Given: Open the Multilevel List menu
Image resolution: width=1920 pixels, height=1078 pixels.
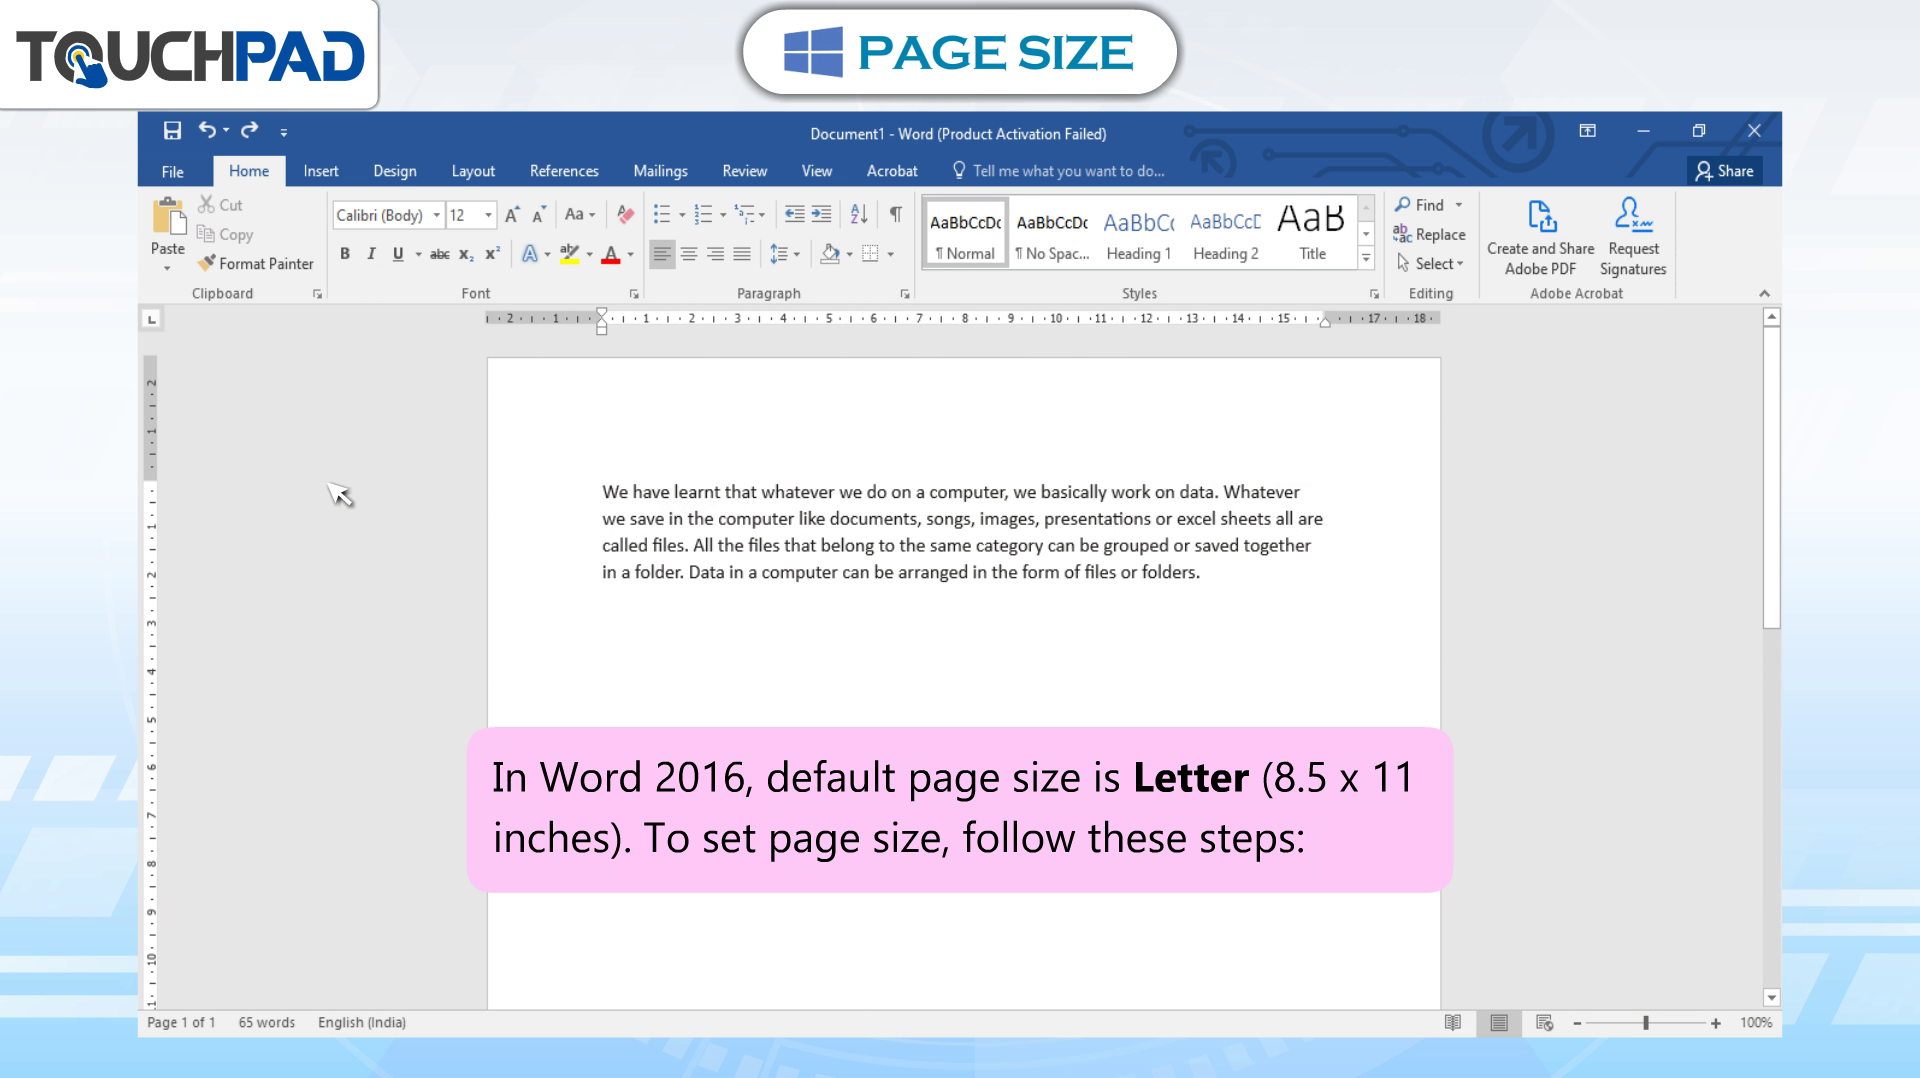Looking at the screenshot, I should click(x=749, y=215).
